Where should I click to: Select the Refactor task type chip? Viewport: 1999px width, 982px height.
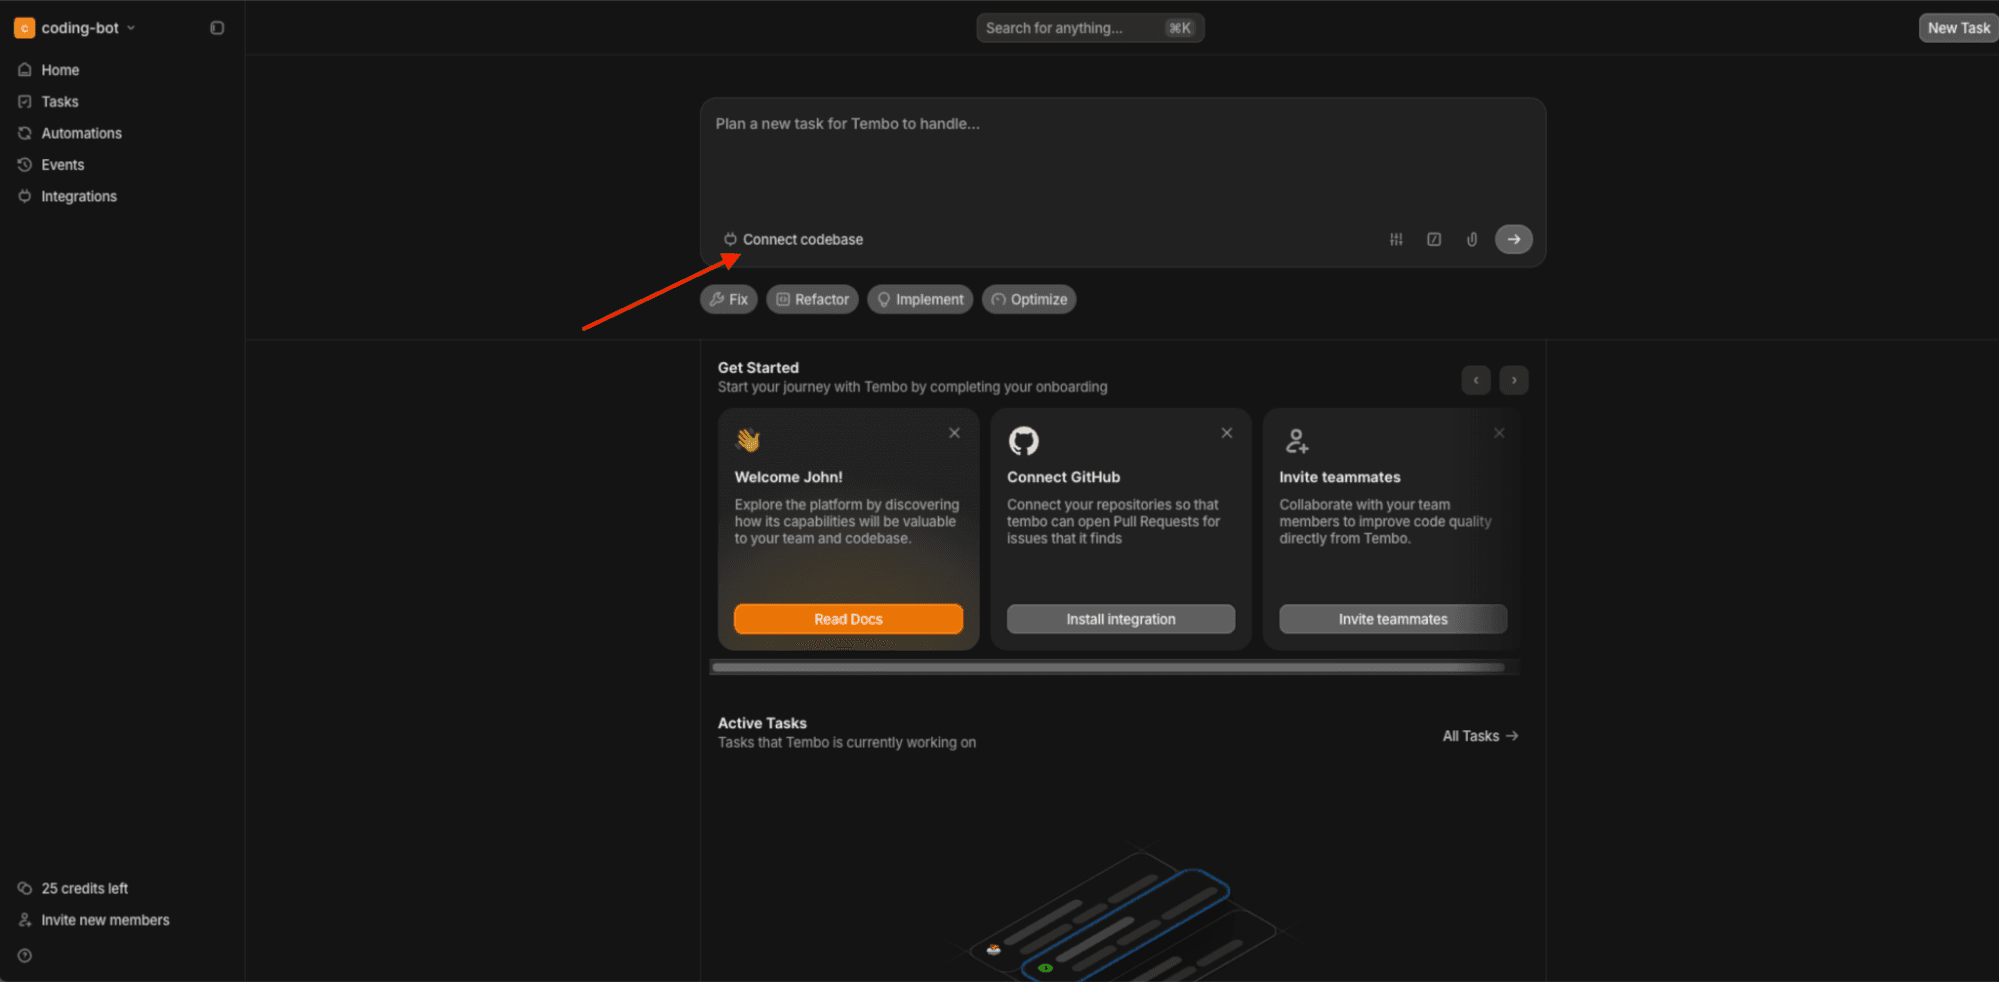point(812,299)
